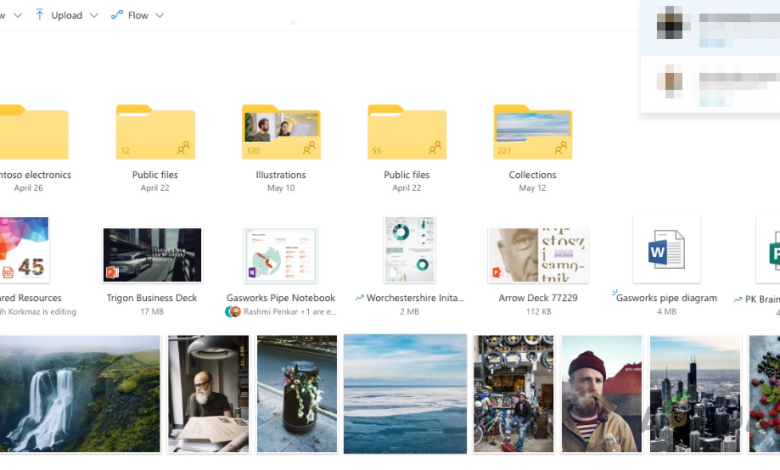Open Worchestershire Initiative file thumbnail
This screenshot has width=780, height=470.
coord(409,250)
